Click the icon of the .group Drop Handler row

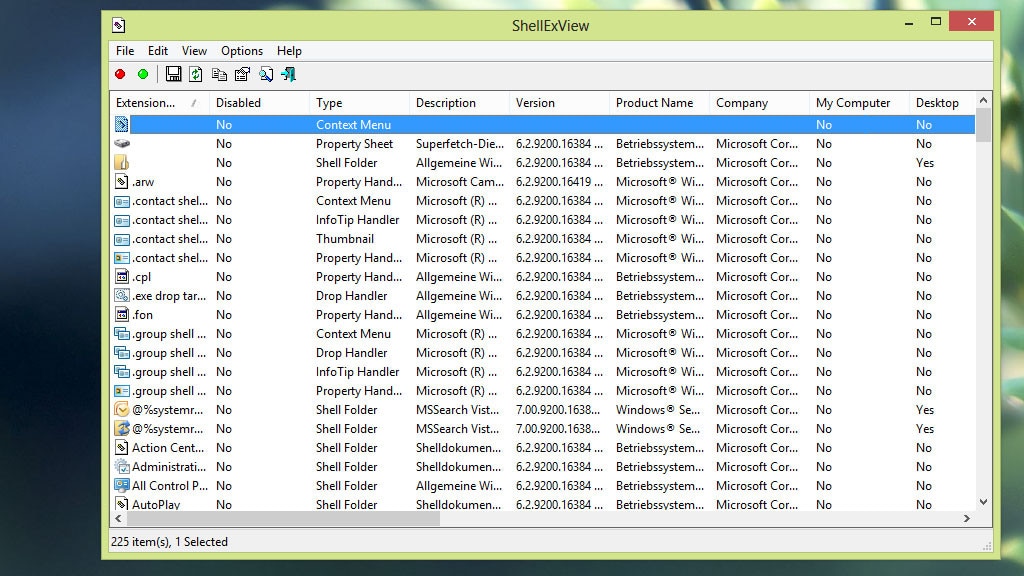click(122, 353)
